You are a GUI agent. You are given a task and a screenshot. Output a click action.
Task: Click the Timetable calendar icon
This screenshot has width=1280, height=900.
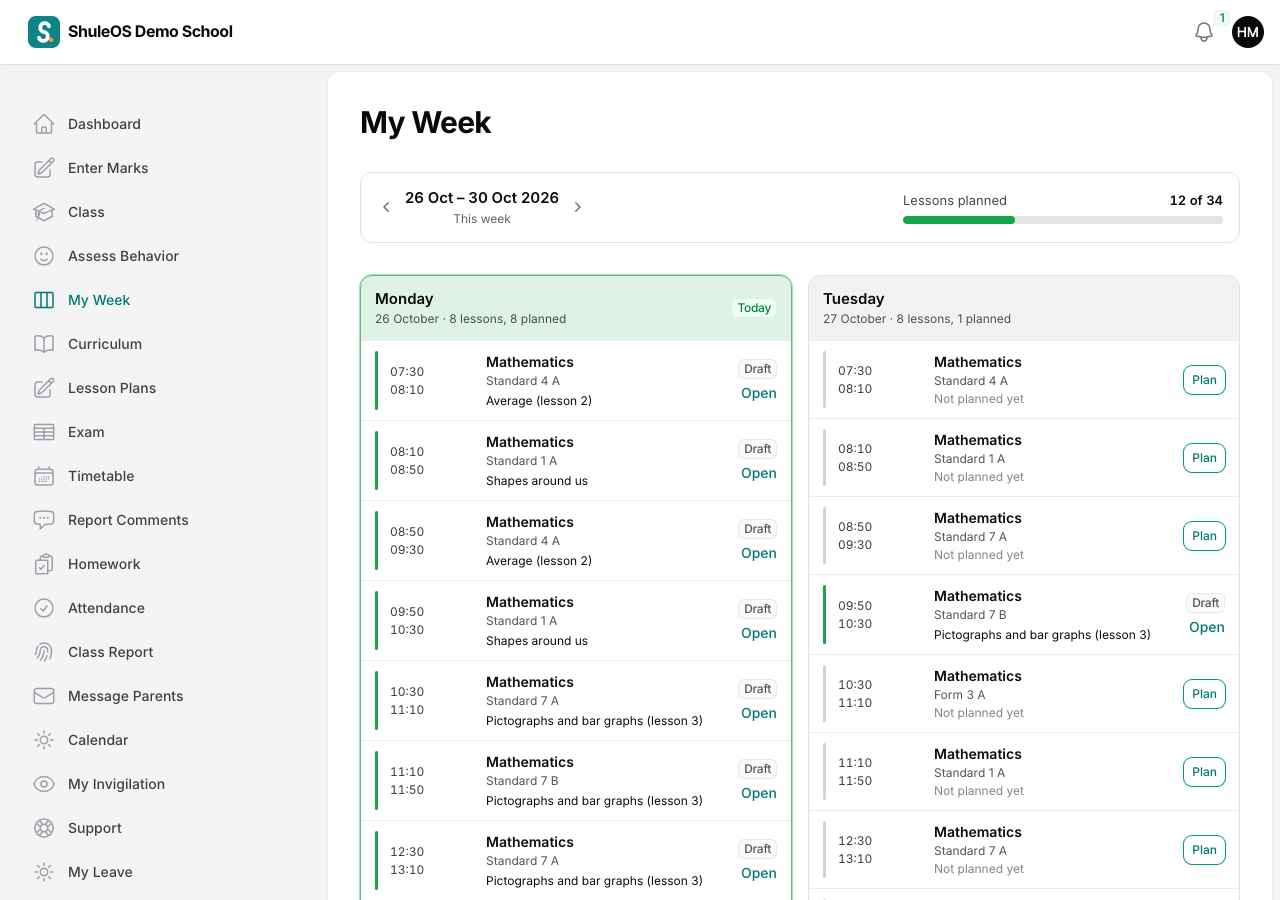click(44, 476)
